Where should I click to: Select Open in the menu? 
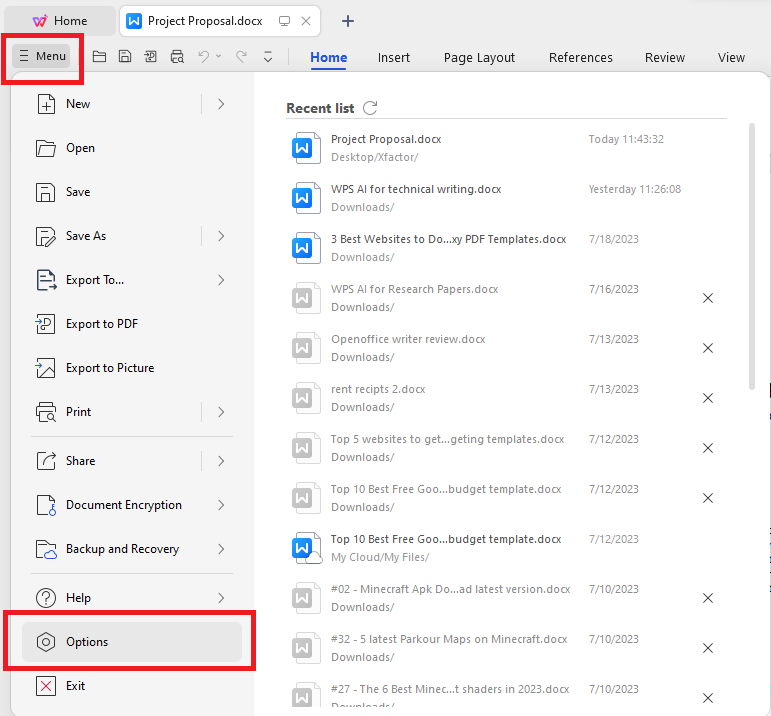132,148
